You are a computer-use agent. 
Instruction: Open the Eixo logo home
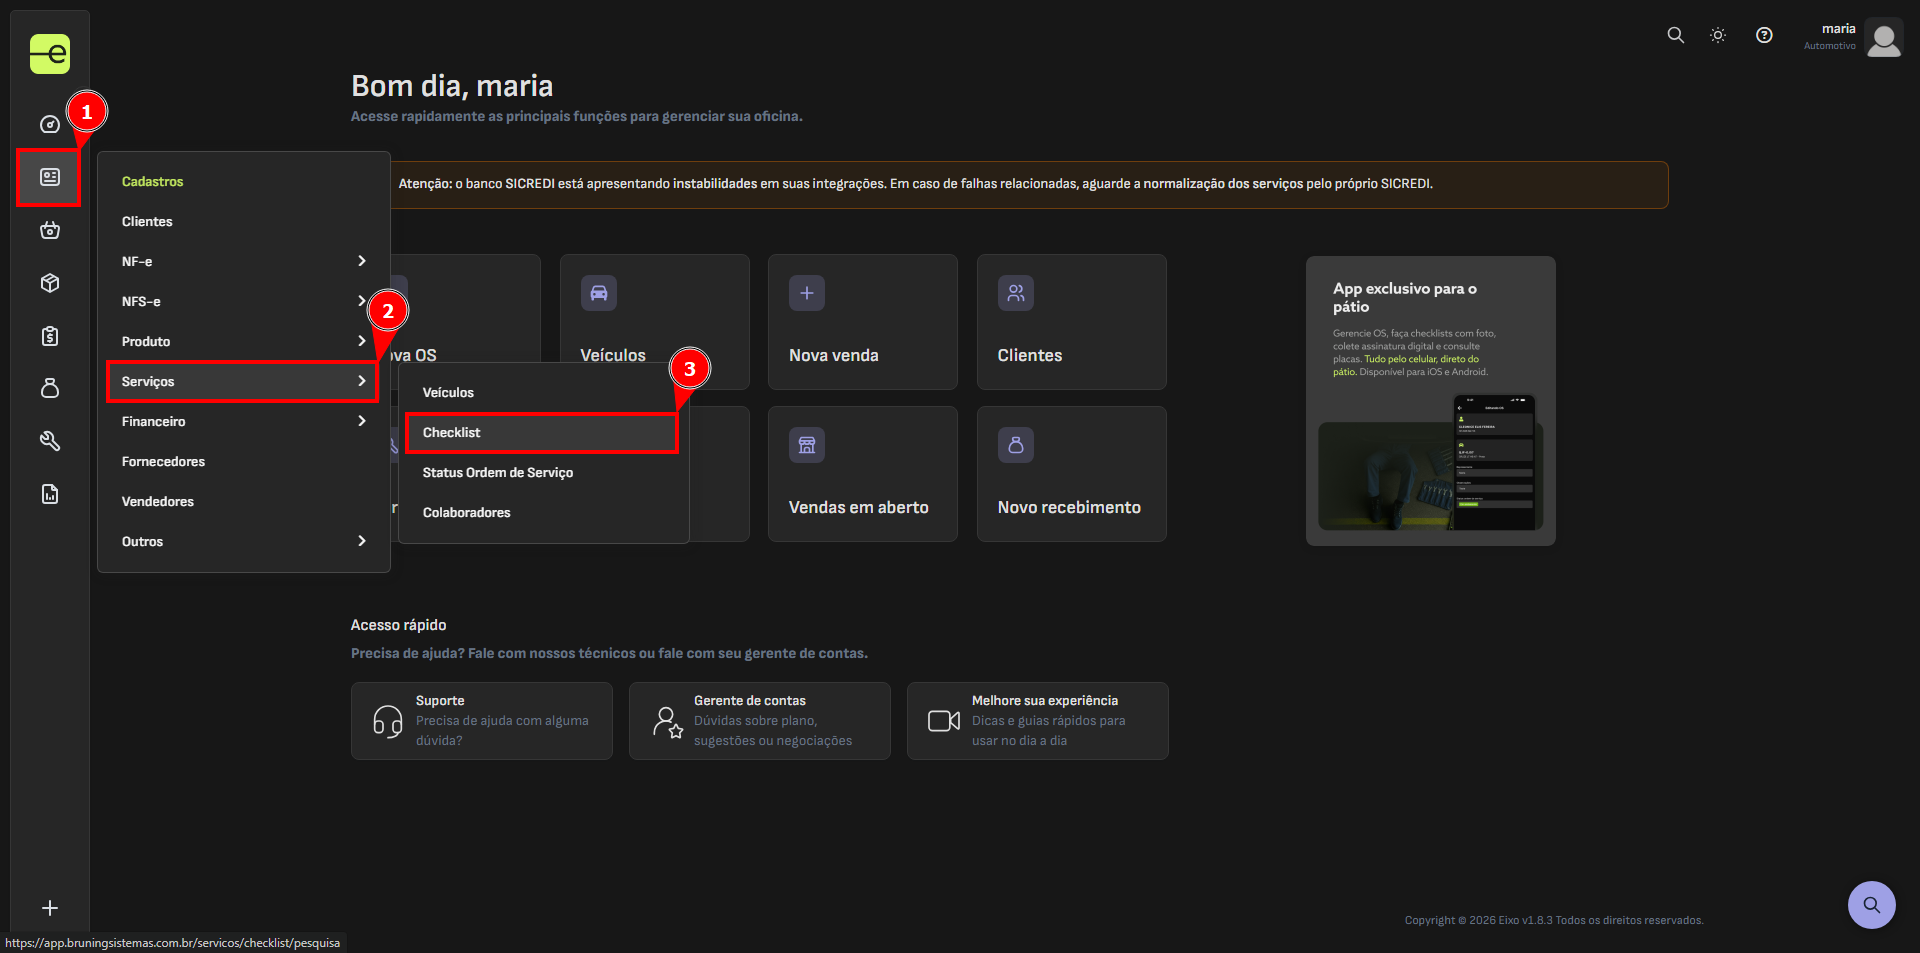(x=50, y=54)
